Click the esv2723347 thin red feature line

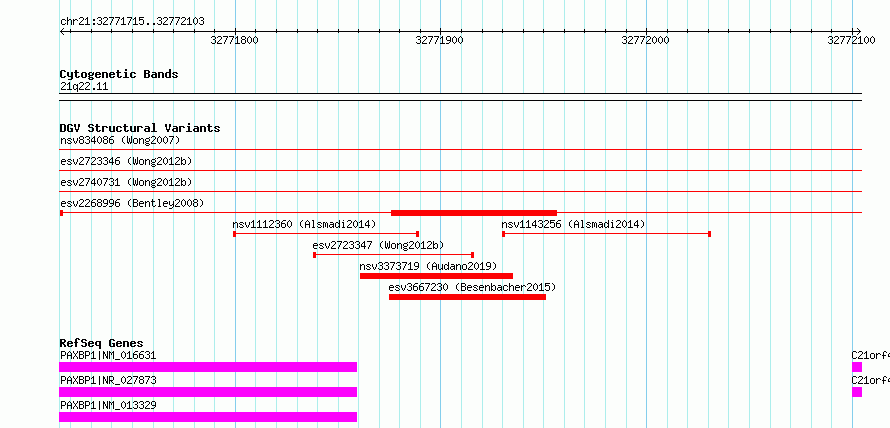(x=393, y=255)
